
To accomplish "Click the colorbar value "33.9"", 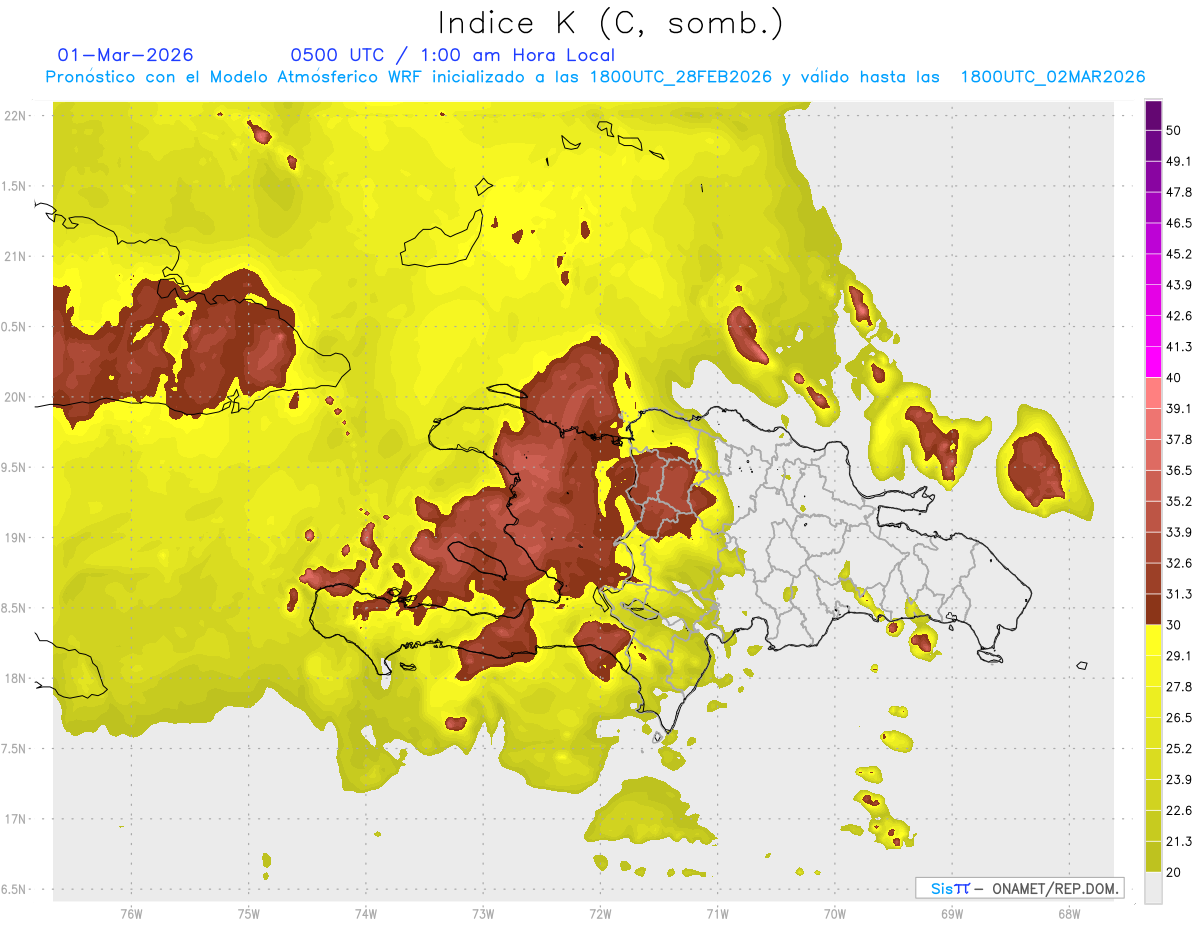I will (1179, 532).
